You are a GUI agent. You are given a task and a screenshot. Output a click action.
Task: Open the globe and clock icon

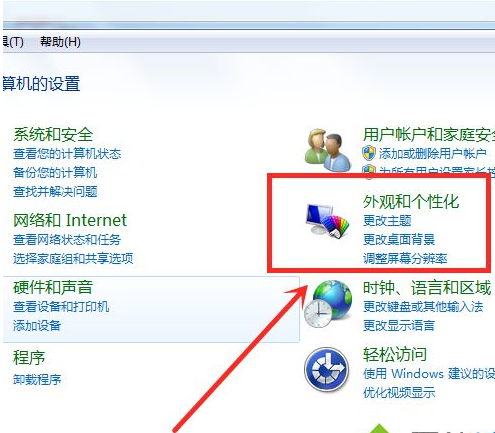pos(328,304)
